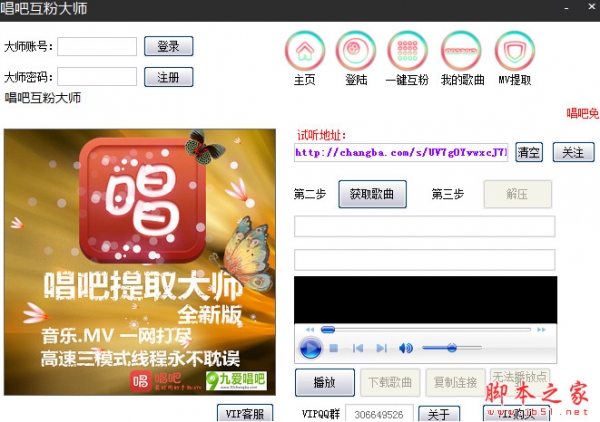Image resolution: width=600 pixels, height=422 pixels.
Task: Click the second empty result field
Action: [425, 260]
